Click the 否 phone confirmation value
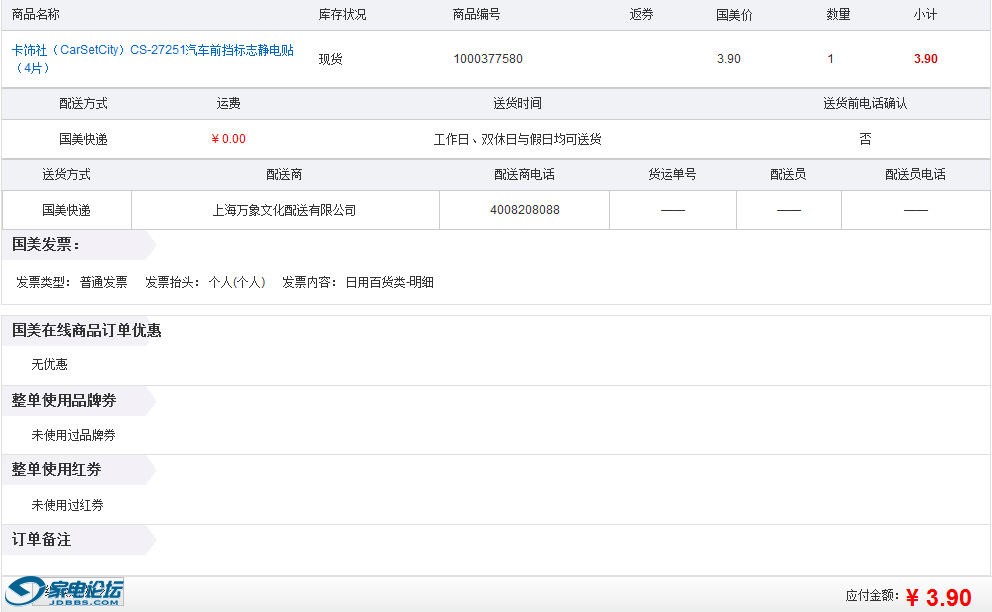The image size is (992, 612). (x=865, y=139)
